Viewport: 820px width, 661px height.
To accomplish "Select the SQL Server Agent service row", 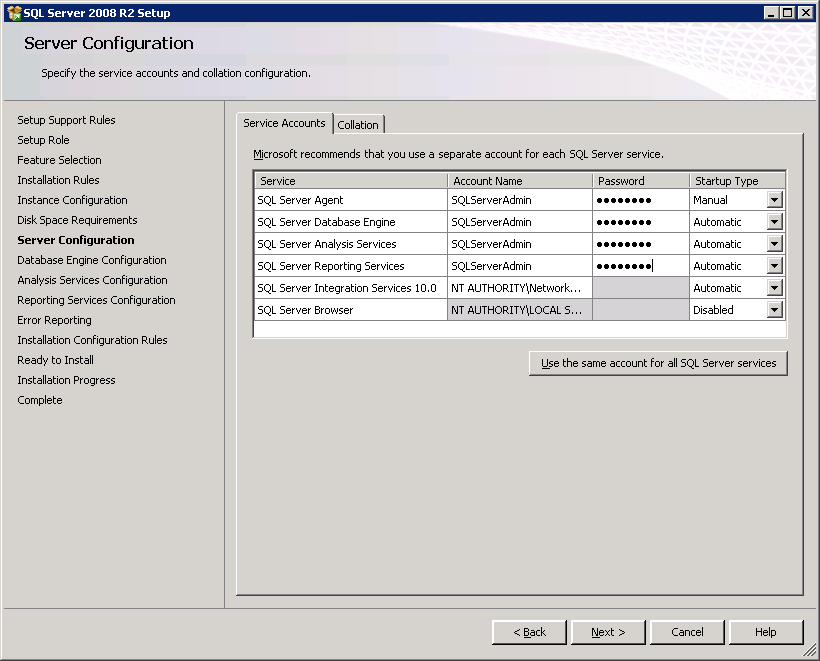I will pos(351,200).
